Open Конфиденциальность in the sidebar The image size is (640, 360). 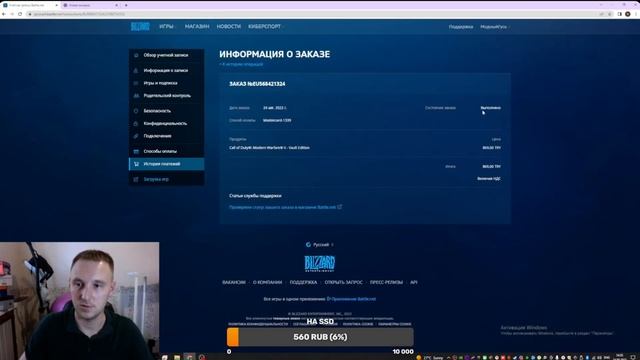click(167, 123)
